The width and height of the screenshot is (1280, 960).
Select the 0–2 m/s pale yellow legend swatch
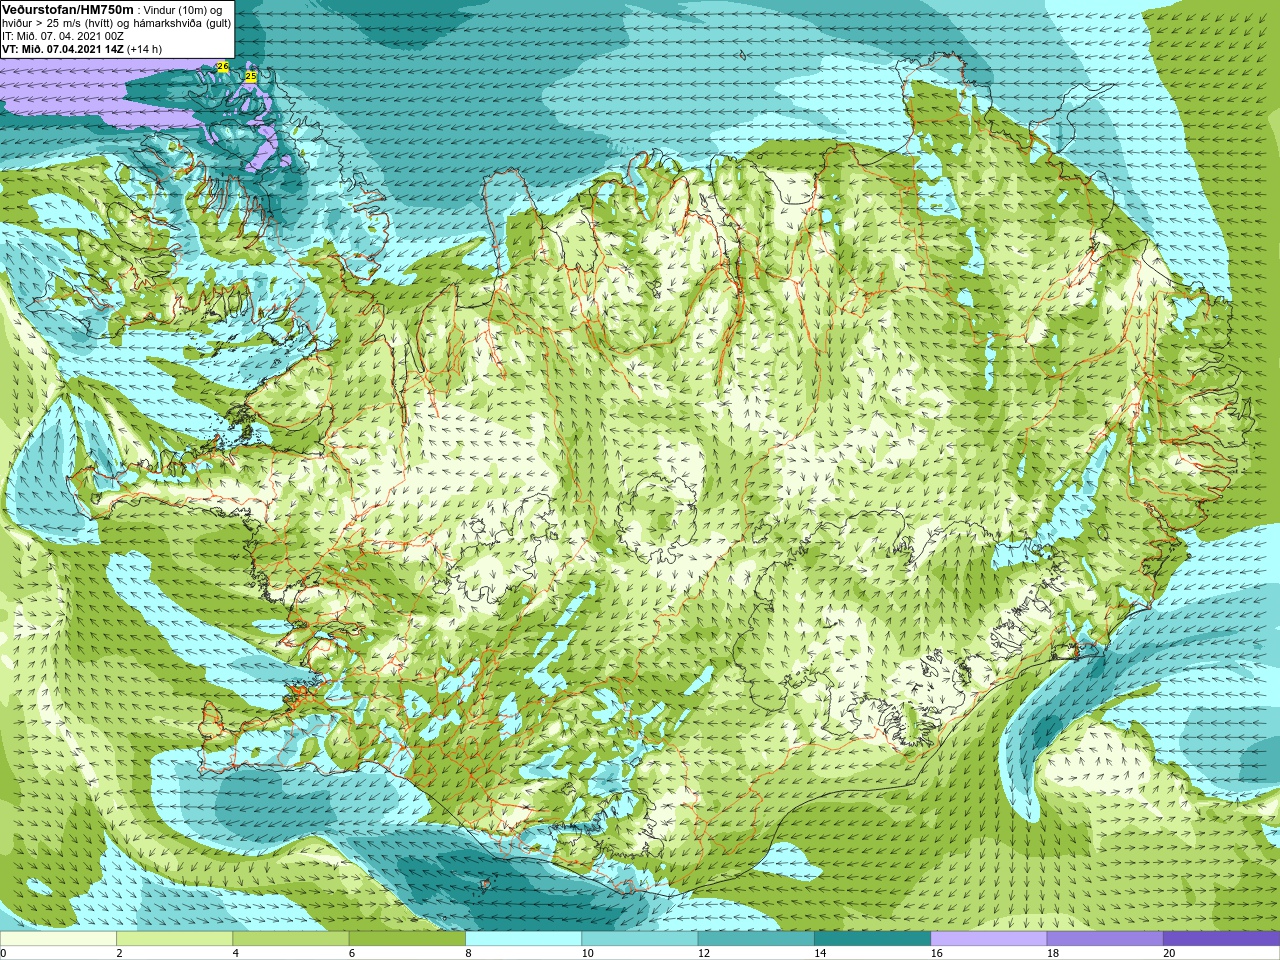58,939
